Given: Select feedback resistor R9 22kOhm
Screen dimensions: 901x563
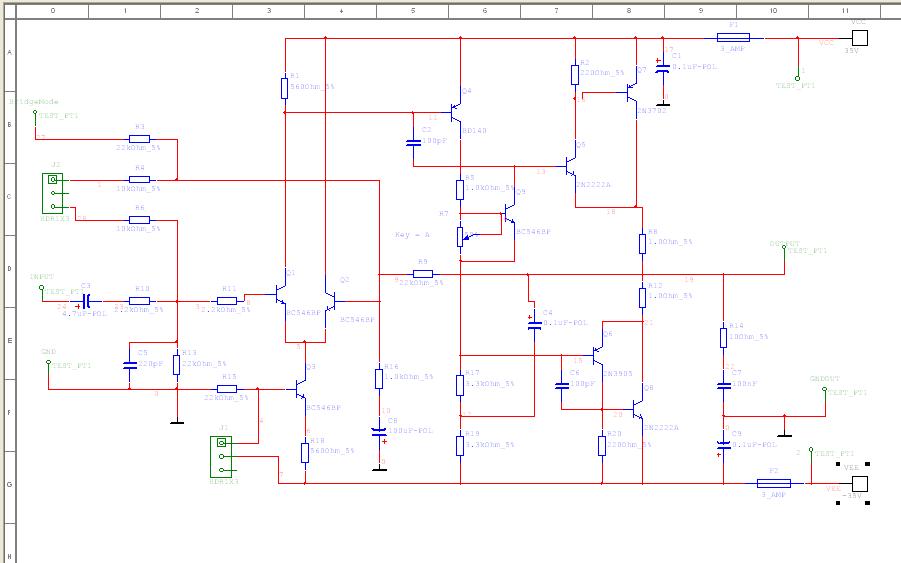Looking at the screenshot, I should (423, 274).
